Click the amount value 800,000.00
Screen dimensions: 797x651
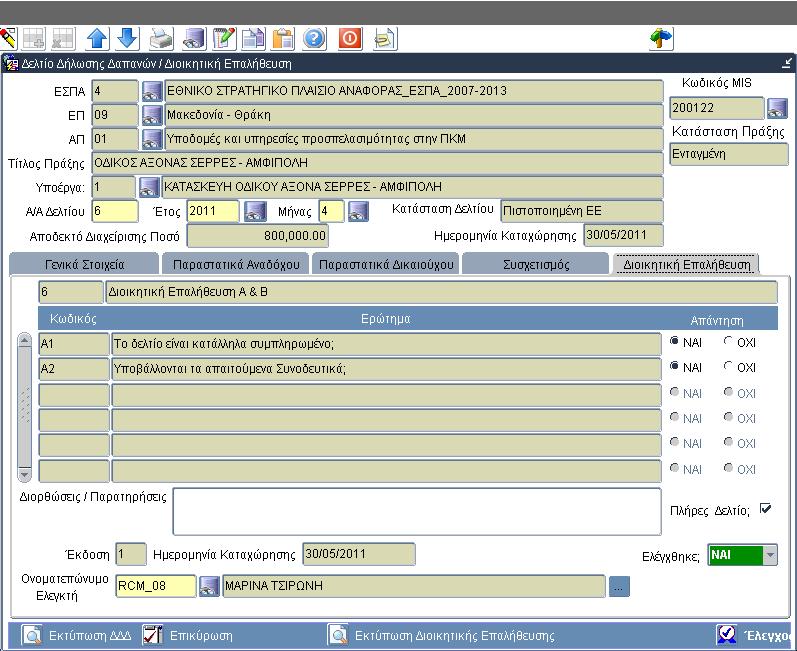(295, 236)
